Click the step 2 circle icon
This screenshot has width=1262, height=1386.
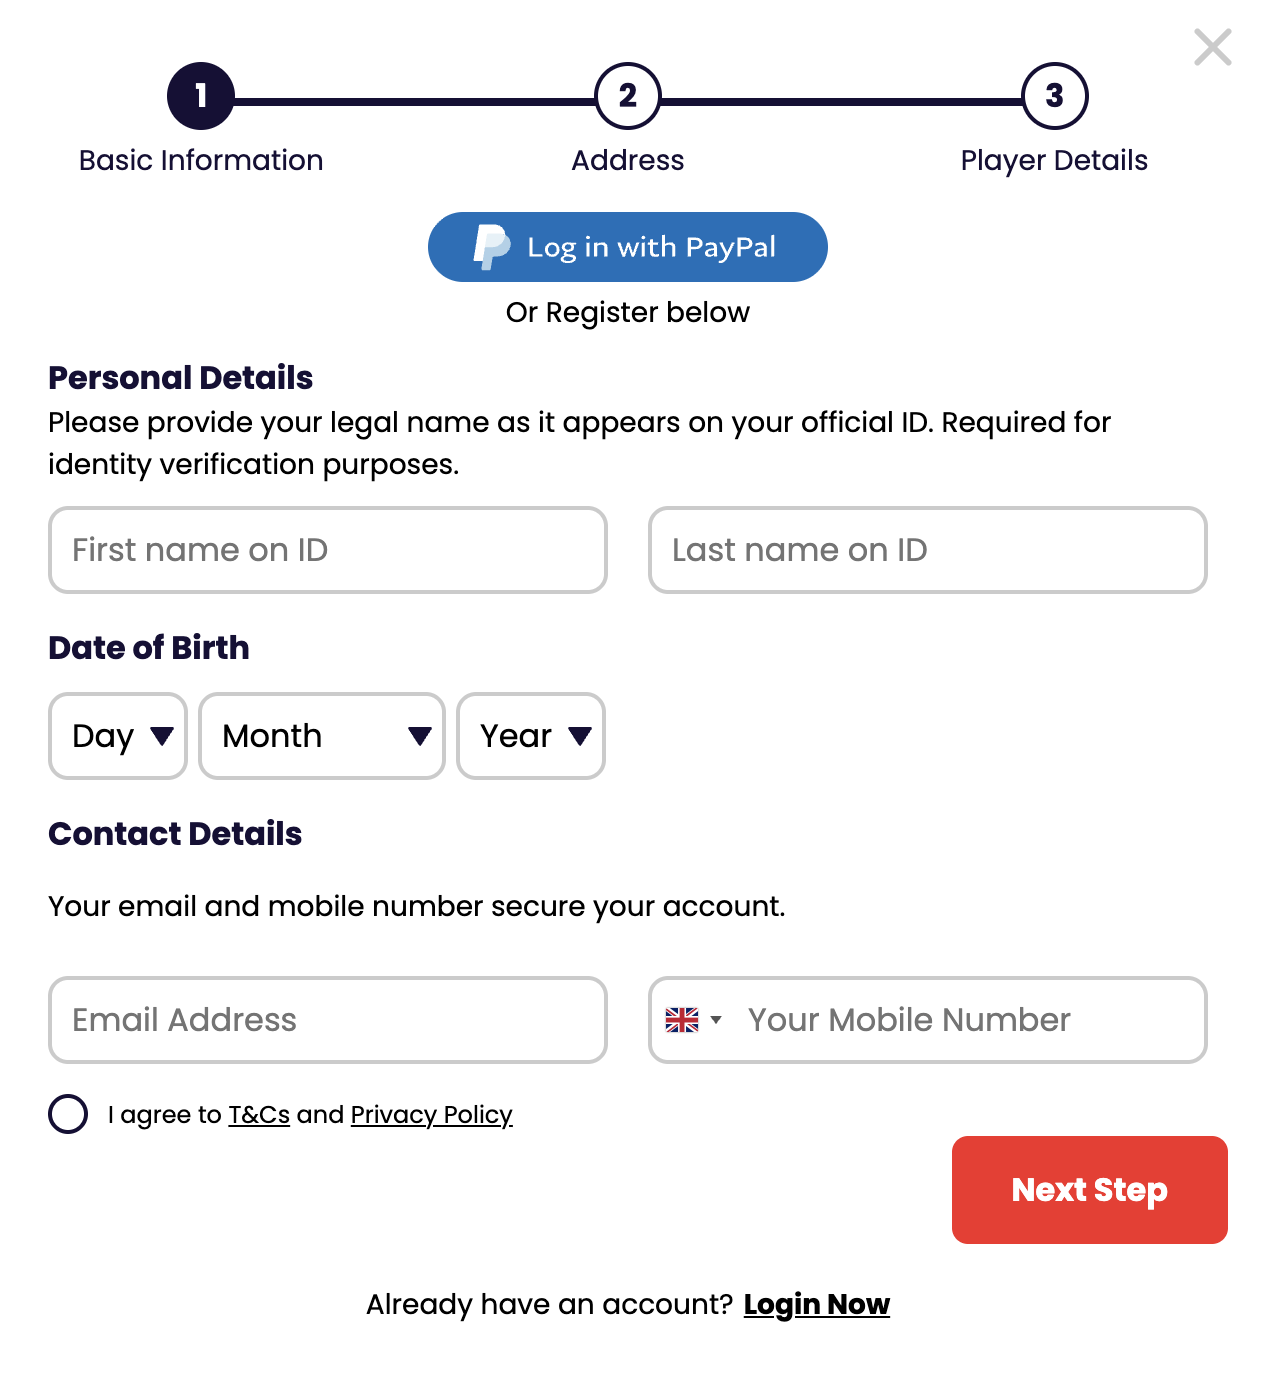coord(628,96)
